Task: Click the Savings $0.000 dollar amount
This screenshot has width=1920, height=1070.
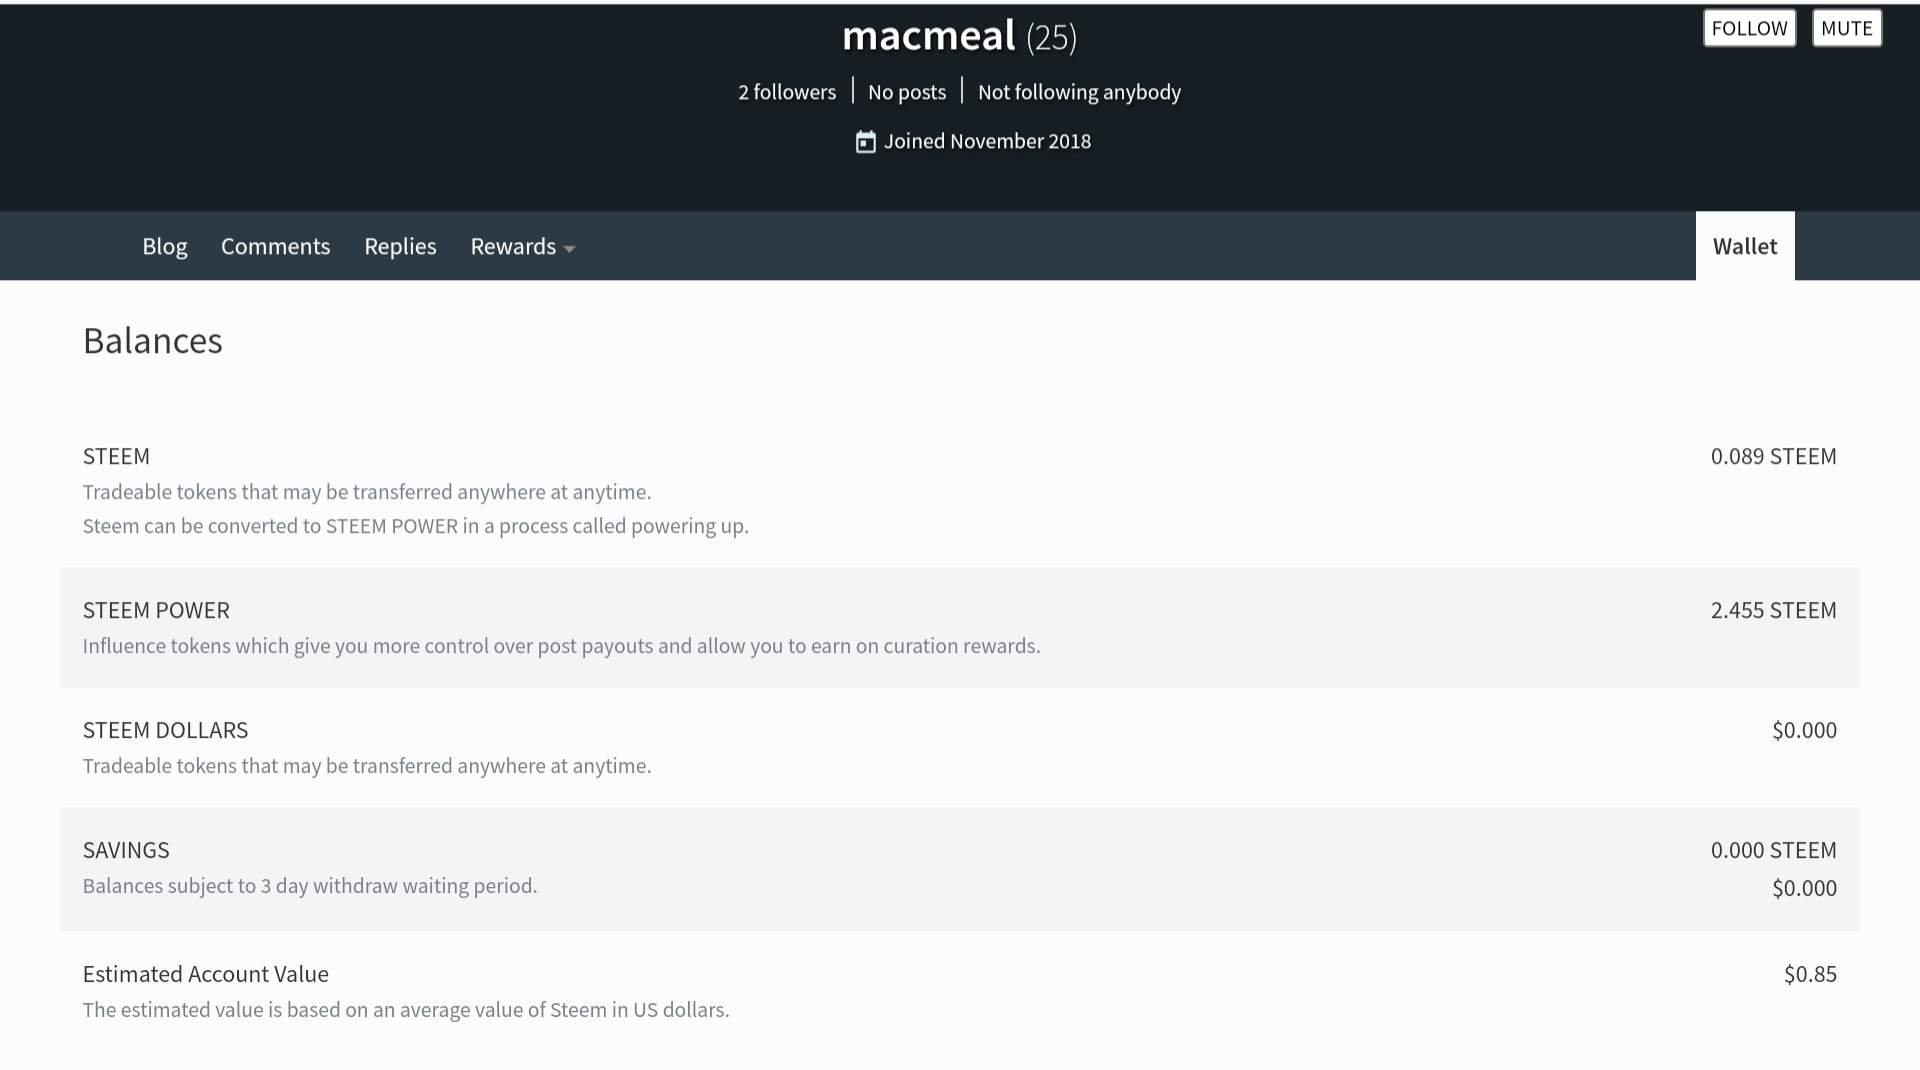Action: click(x=1804, y=889)
